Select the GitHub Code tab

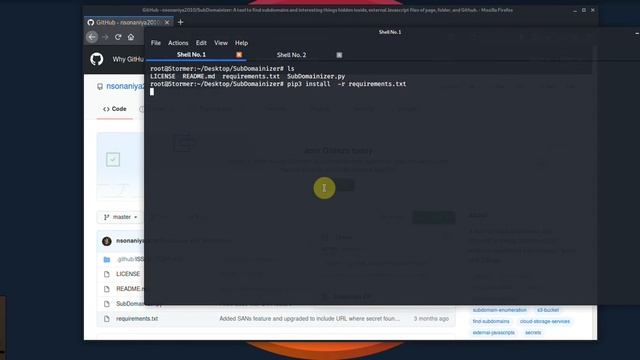point(115,109)
